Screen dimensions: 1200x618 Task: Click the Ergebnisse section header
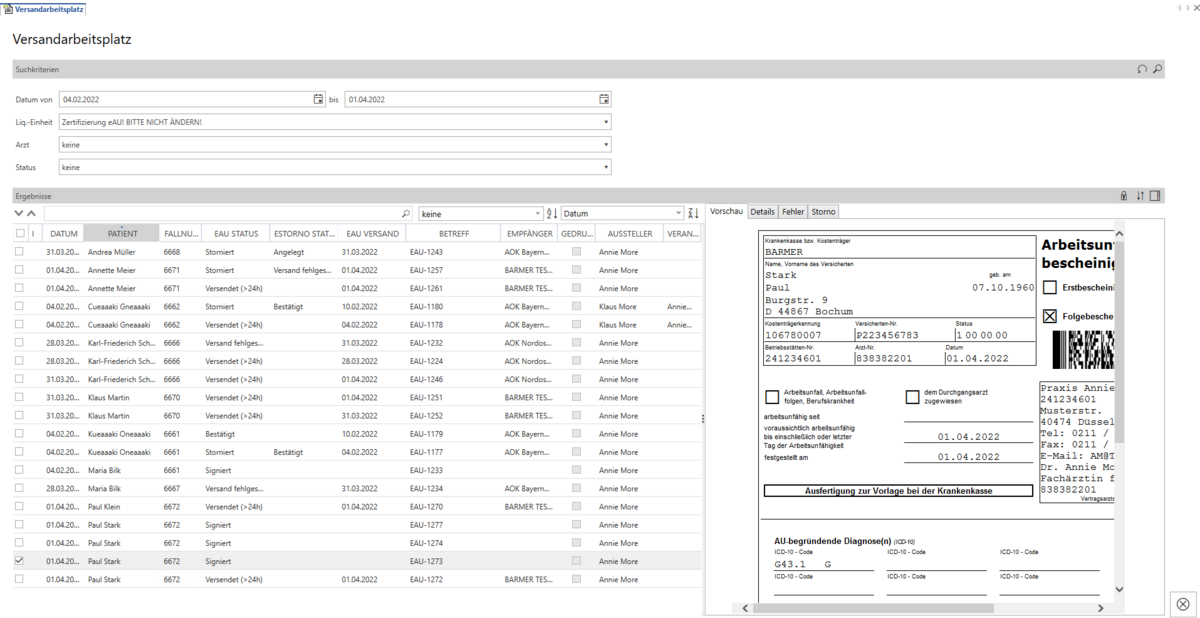click(x=590, y=196)
